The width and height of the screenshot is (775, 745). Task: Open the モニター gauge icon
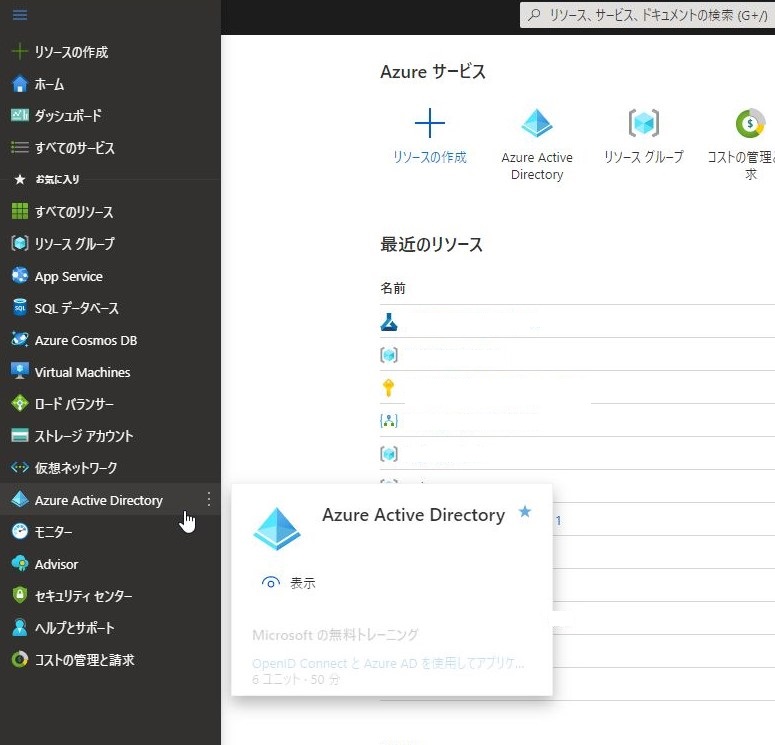pos(20,531)
